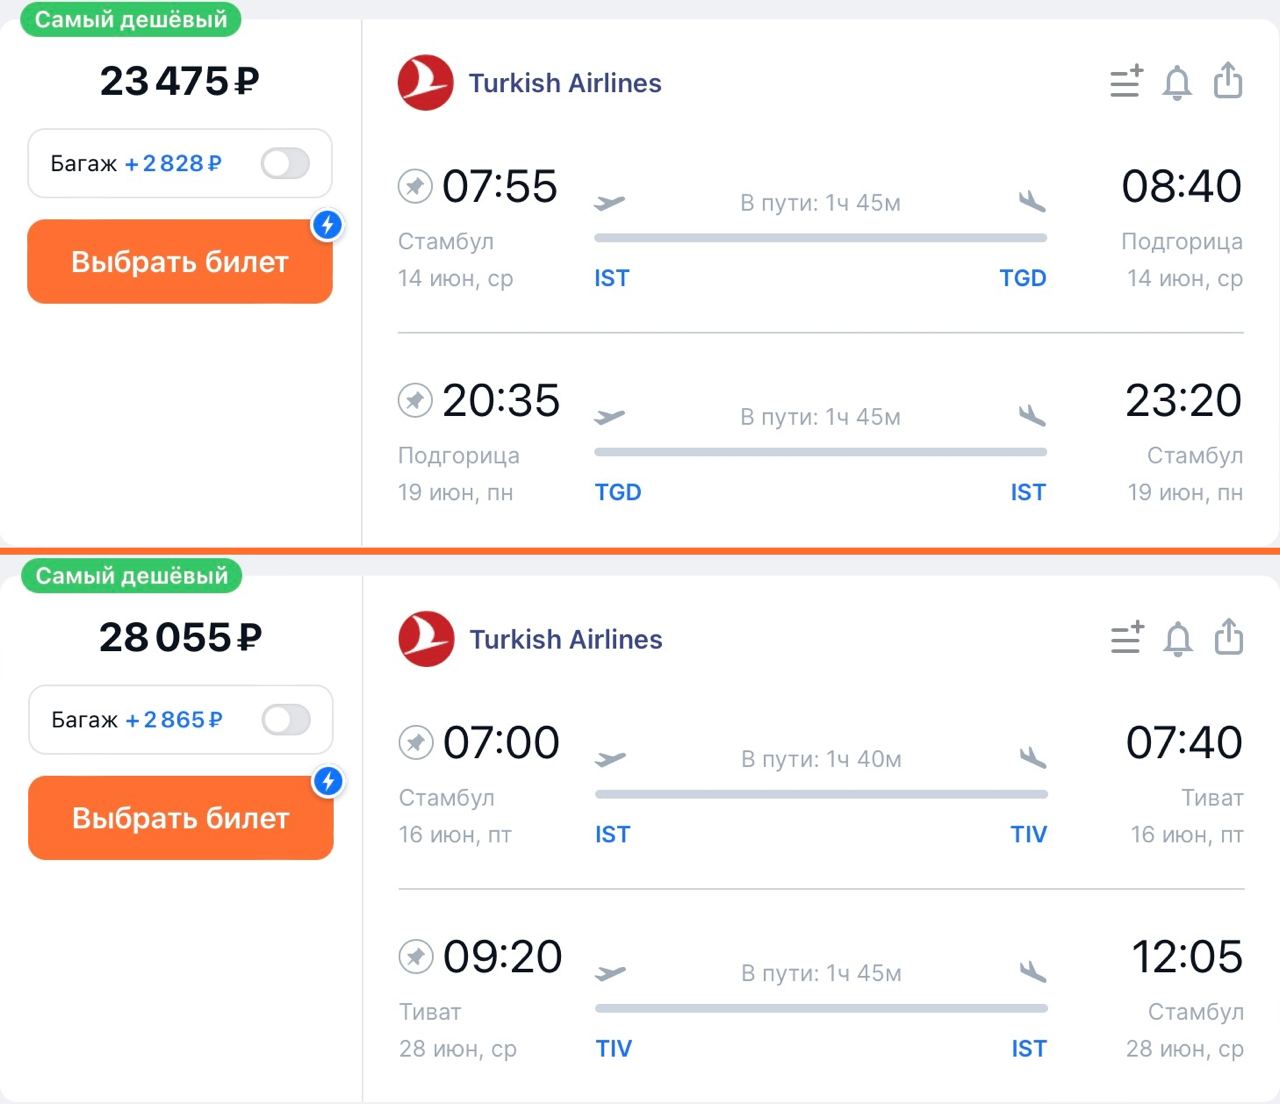Click IST departure code on 07:55 flight
This screenshot has width=1280, height=1104.
[612, 278]
